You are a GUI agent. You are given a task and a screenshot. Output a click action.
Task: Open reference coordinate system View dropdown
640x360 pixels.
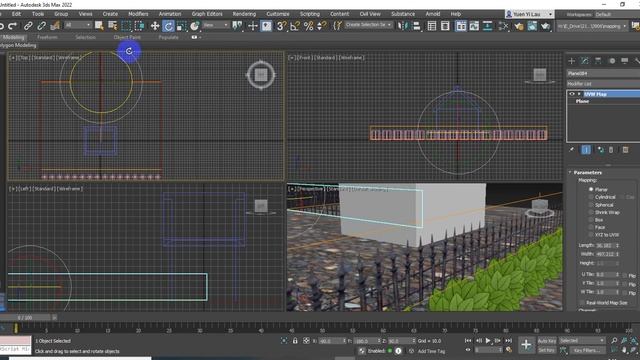216,25
